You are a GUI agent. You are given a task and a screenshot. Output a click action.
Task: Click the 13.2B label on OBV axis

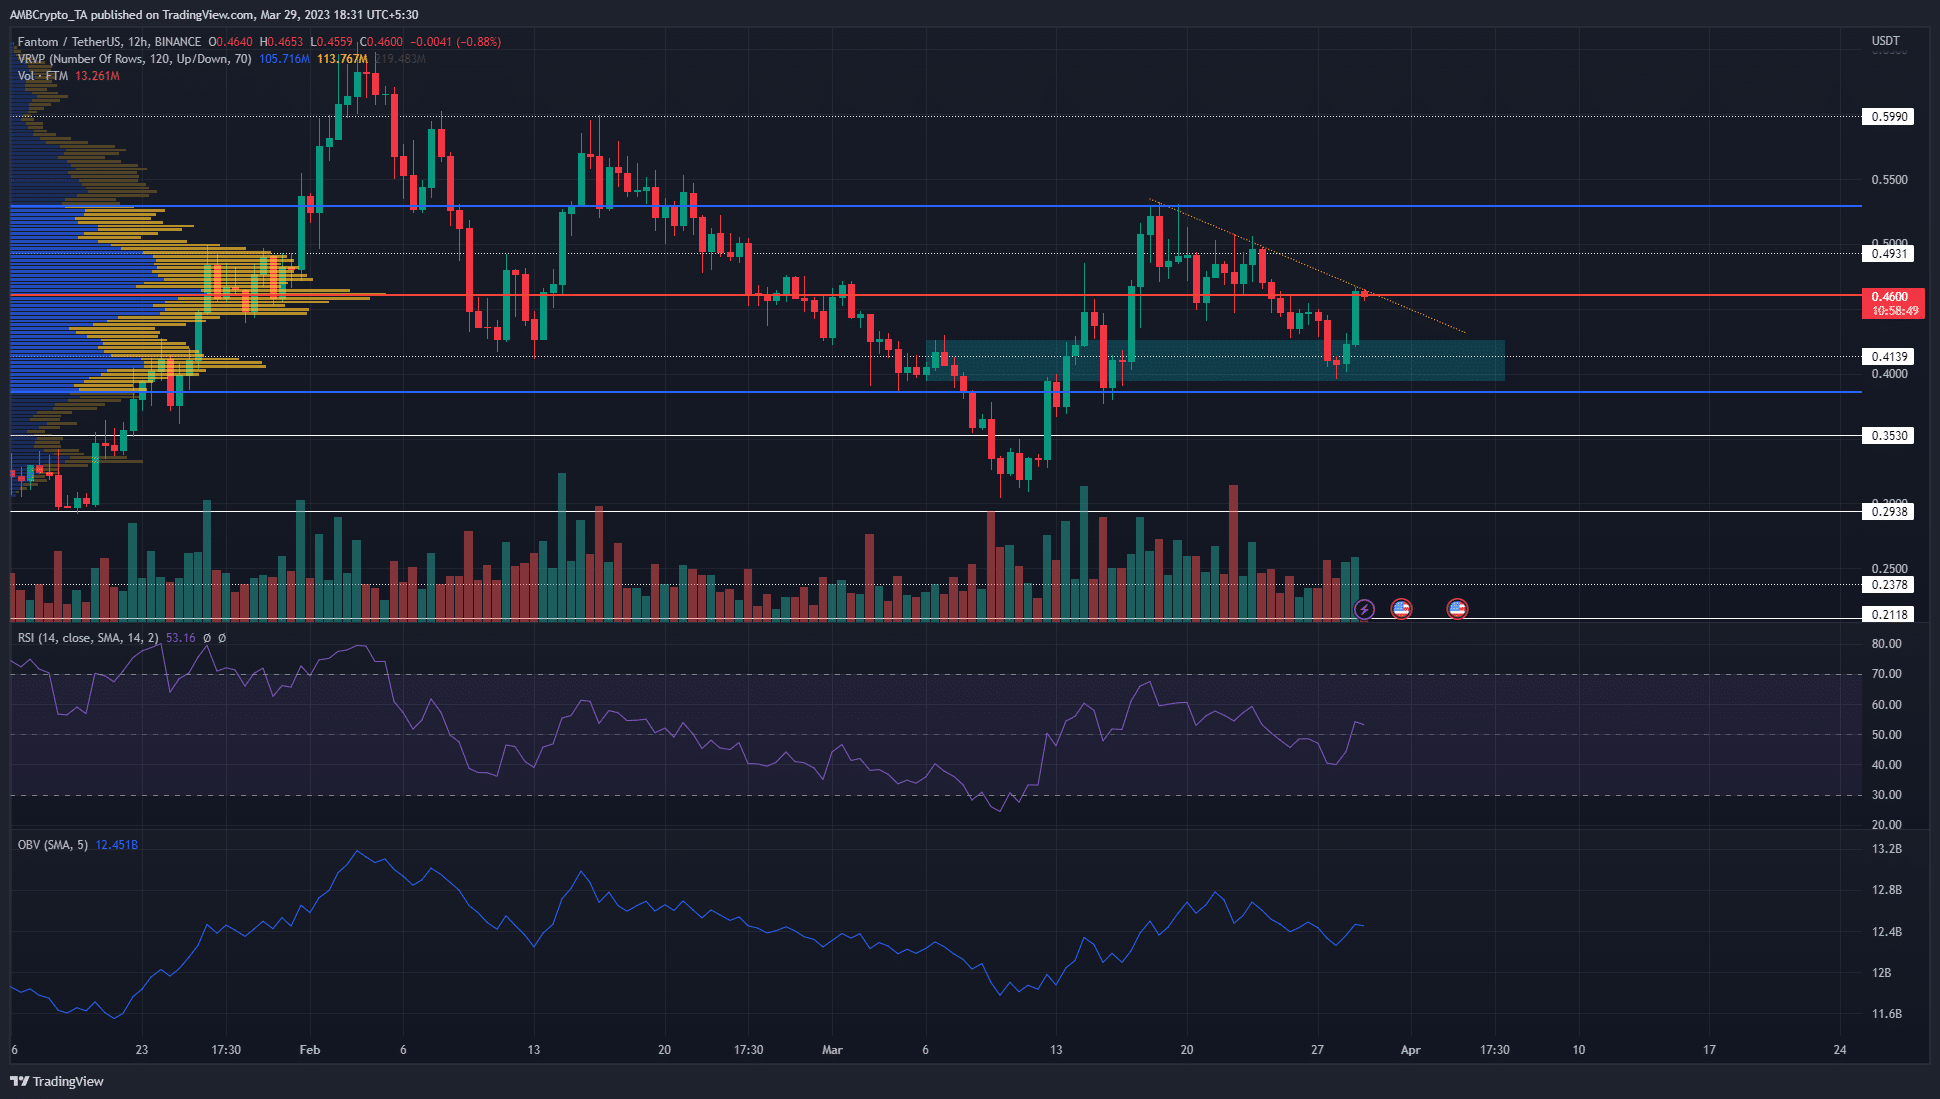[x=1886, y=849]
